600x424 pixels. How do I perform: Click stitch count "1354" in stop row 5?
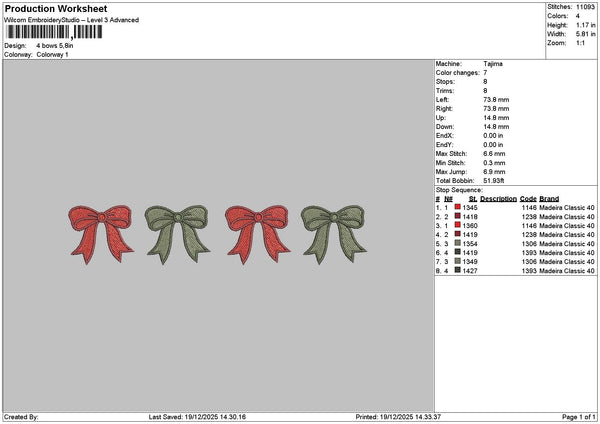[x=470, y=244]
